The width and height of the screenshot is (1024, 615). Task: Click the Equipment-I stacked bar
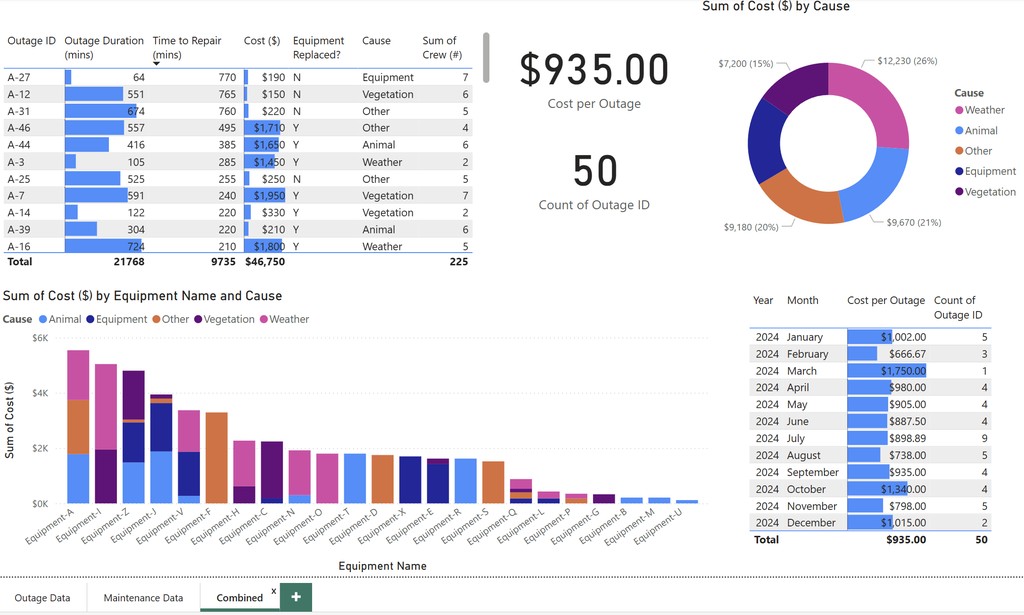tap(106, 434)
